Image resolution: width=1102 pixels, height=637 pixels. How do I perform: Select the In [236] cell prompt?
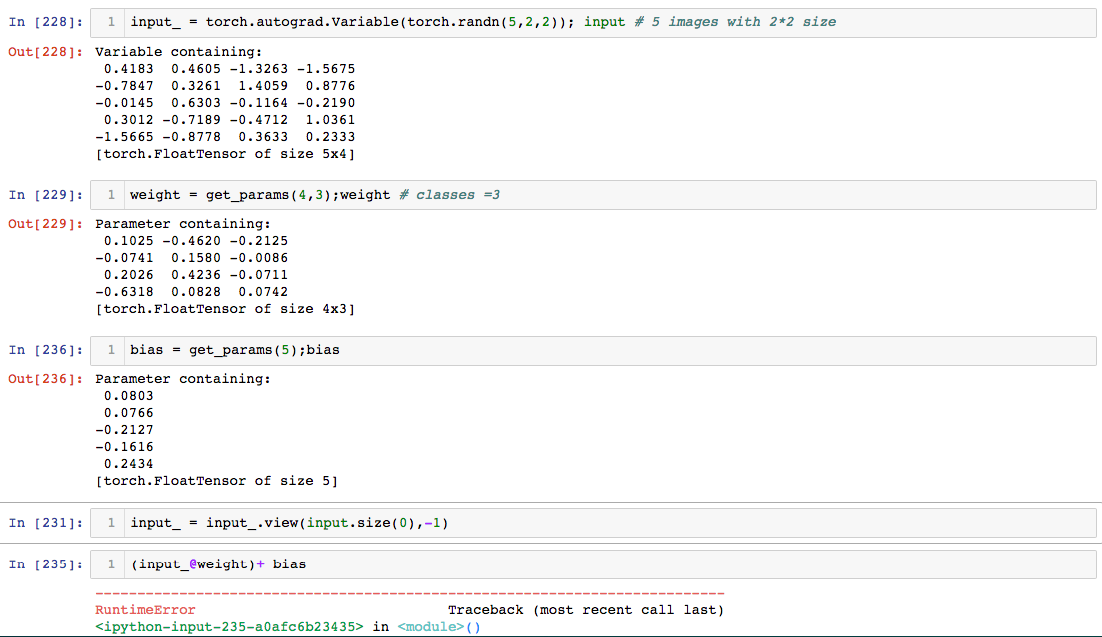[45, 350]
